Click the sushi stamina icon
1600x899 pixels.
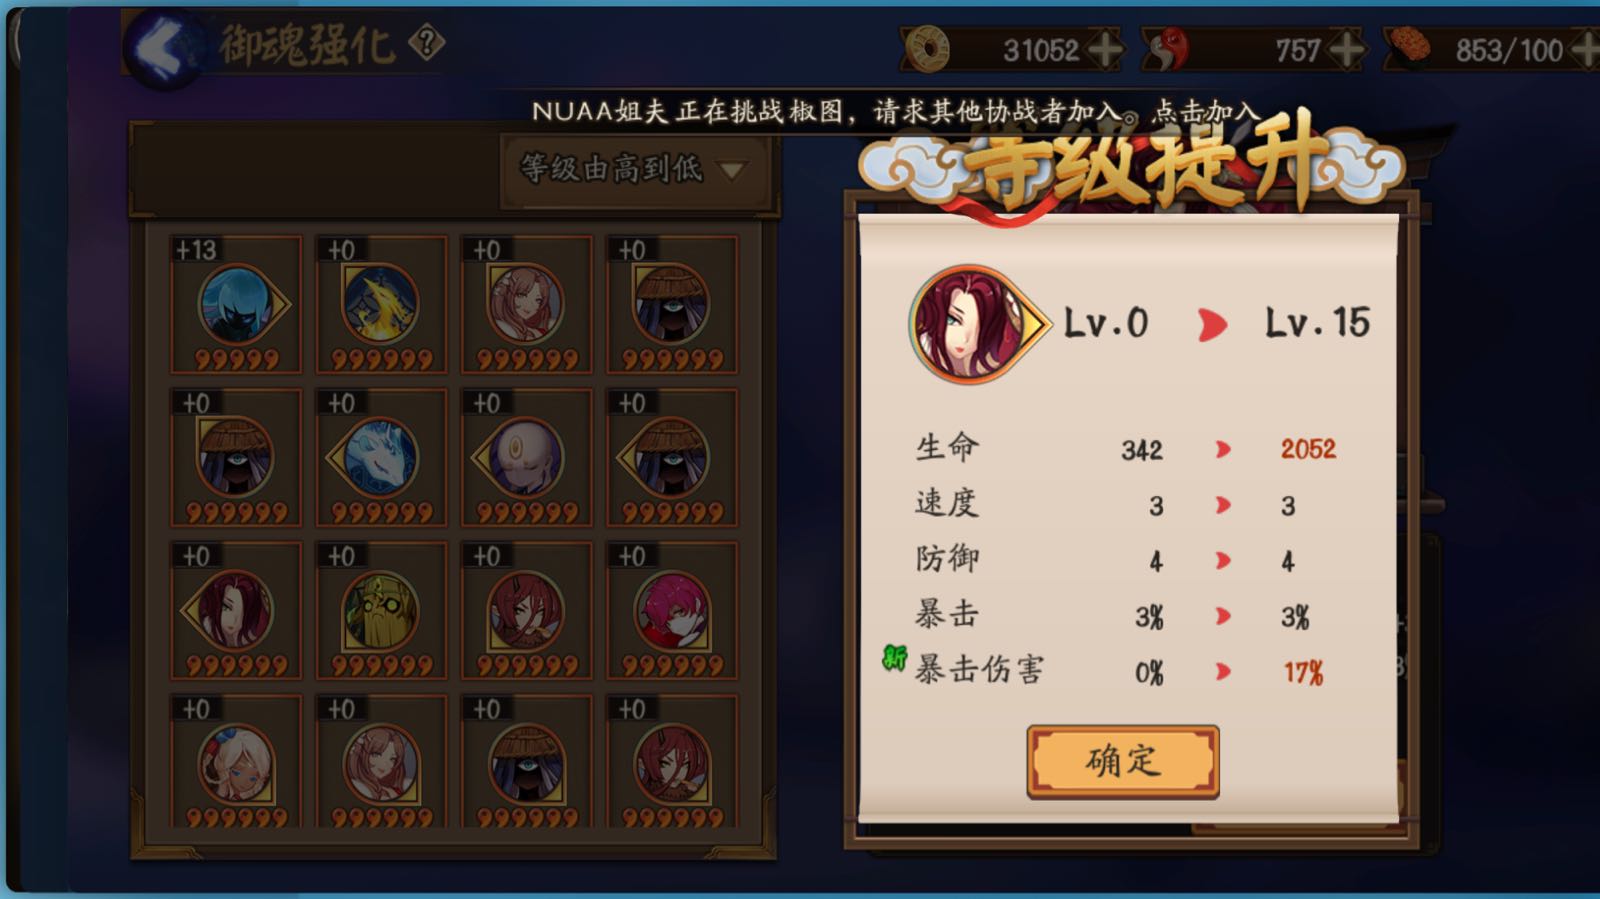[1410, 48]
